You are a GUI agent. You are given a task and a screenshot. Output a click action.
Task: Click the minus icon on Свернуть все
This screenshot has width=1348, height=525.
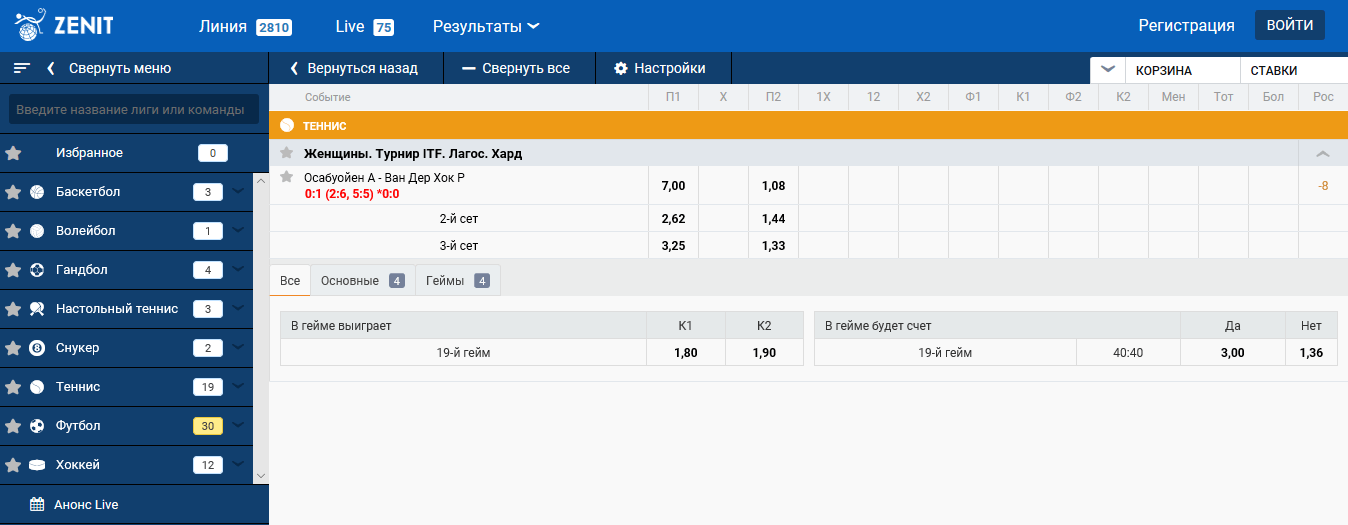coord(468,69)
